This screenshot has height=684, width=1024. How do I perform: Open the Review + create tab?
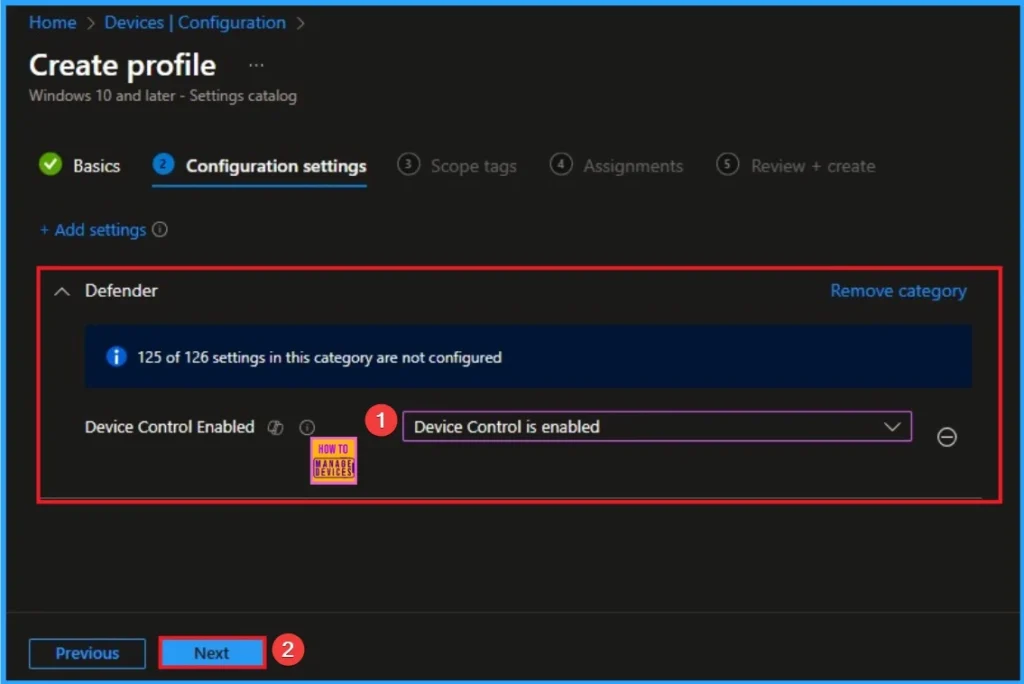tap(811, 165)
